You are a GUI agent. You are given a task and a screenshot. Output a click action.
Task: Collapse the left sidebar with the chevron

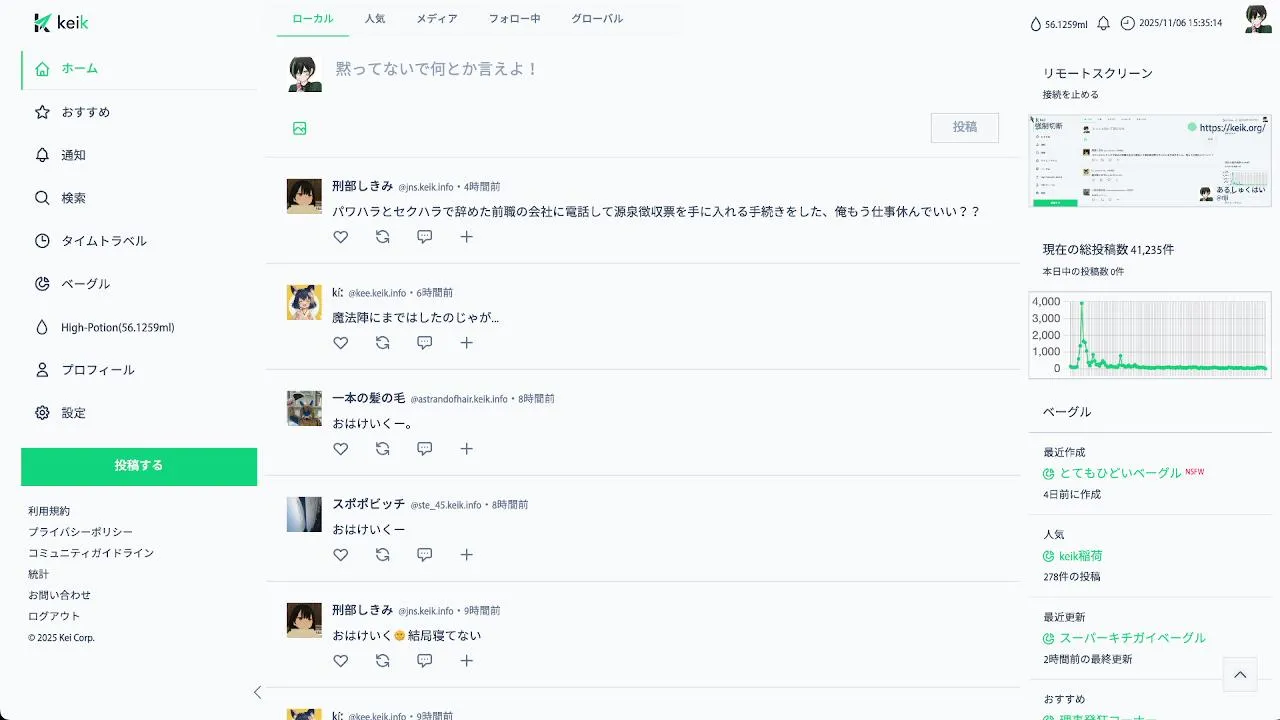tap(257, 692)
